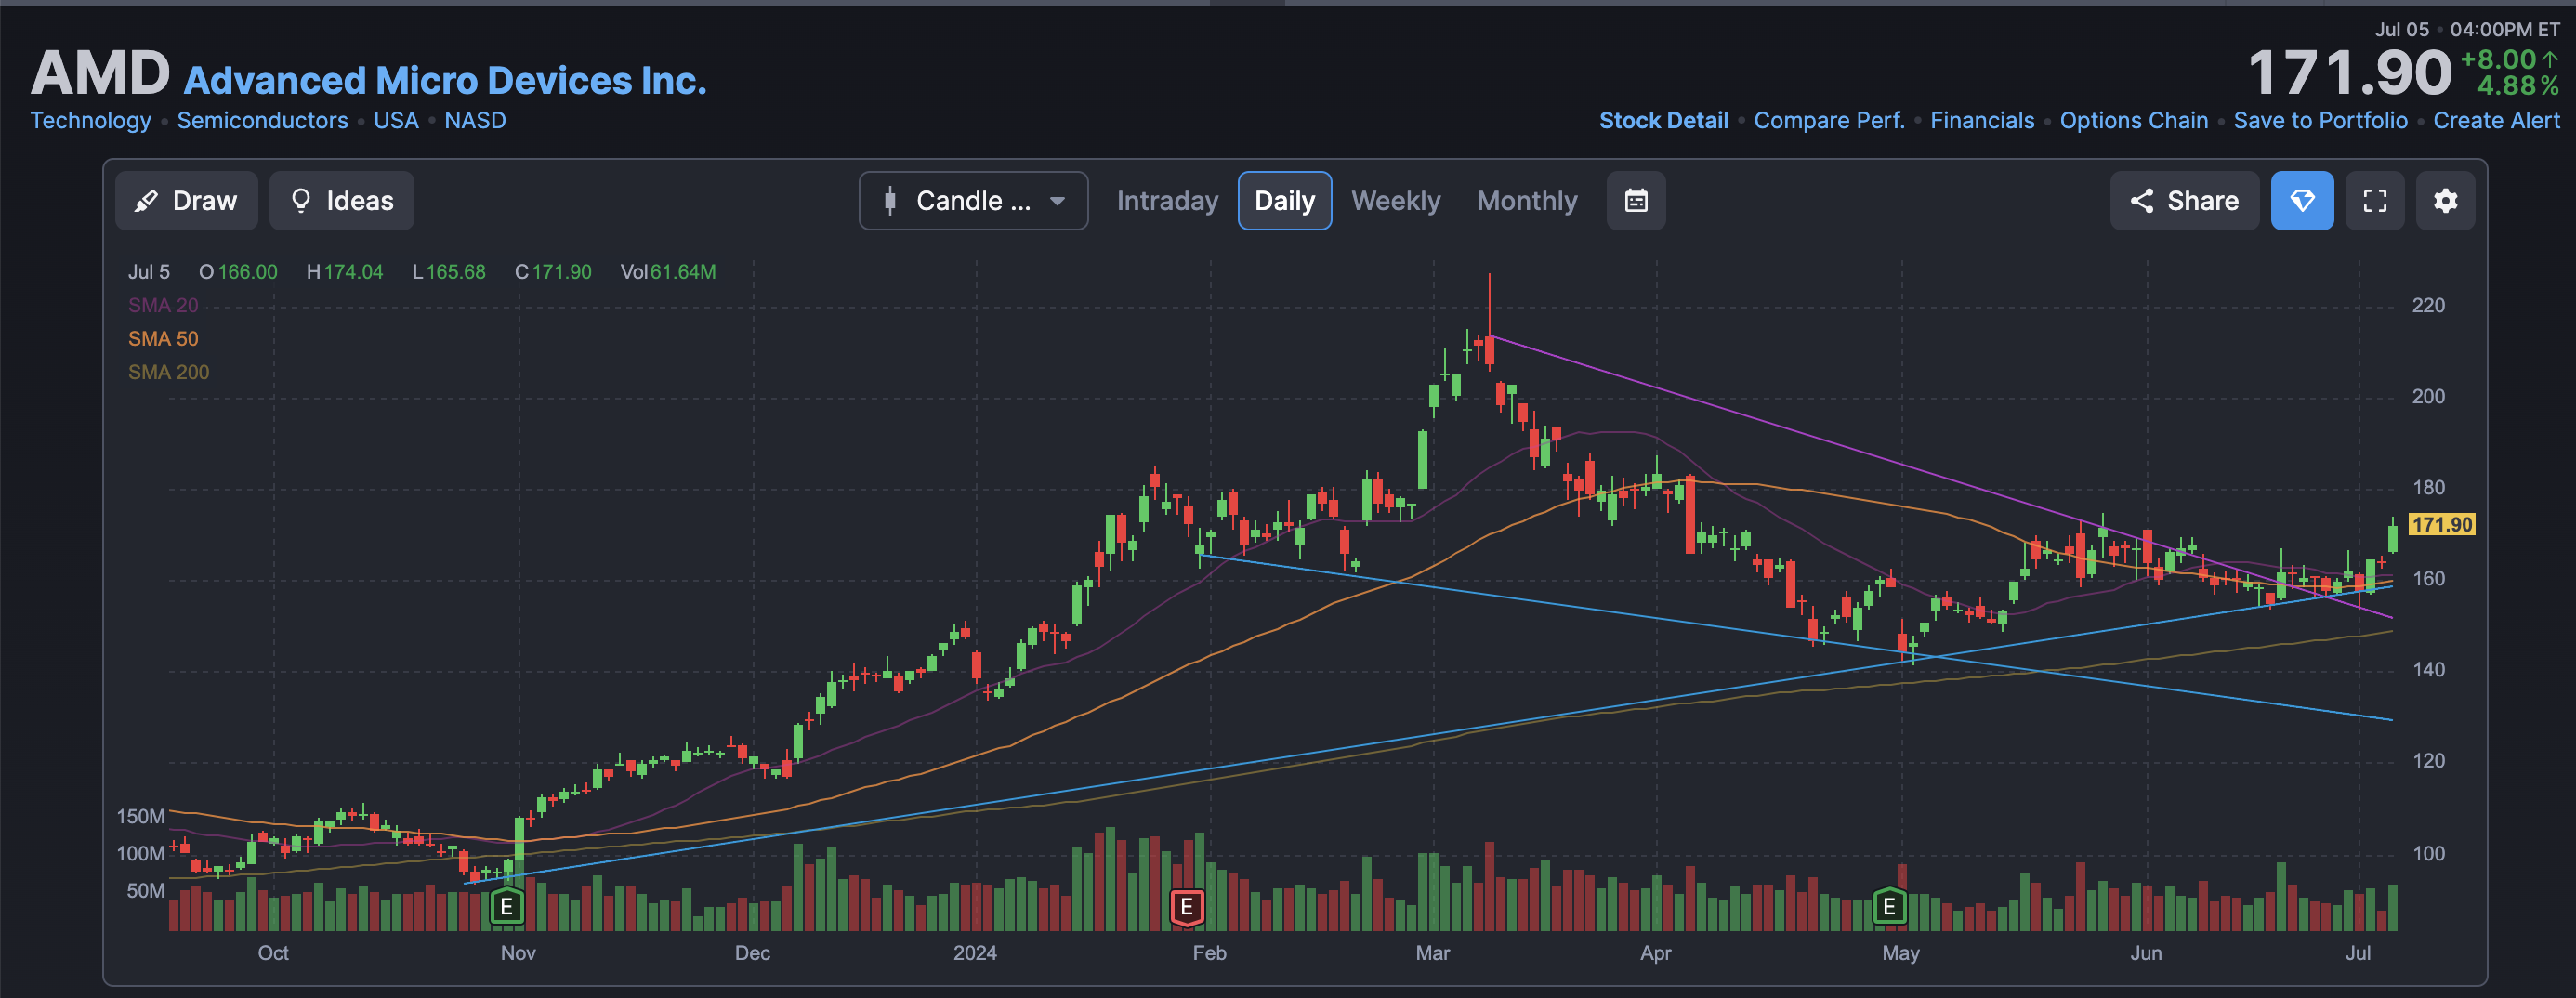
Task: Click the pencil icon in Draw button
Action: (146, 201)
